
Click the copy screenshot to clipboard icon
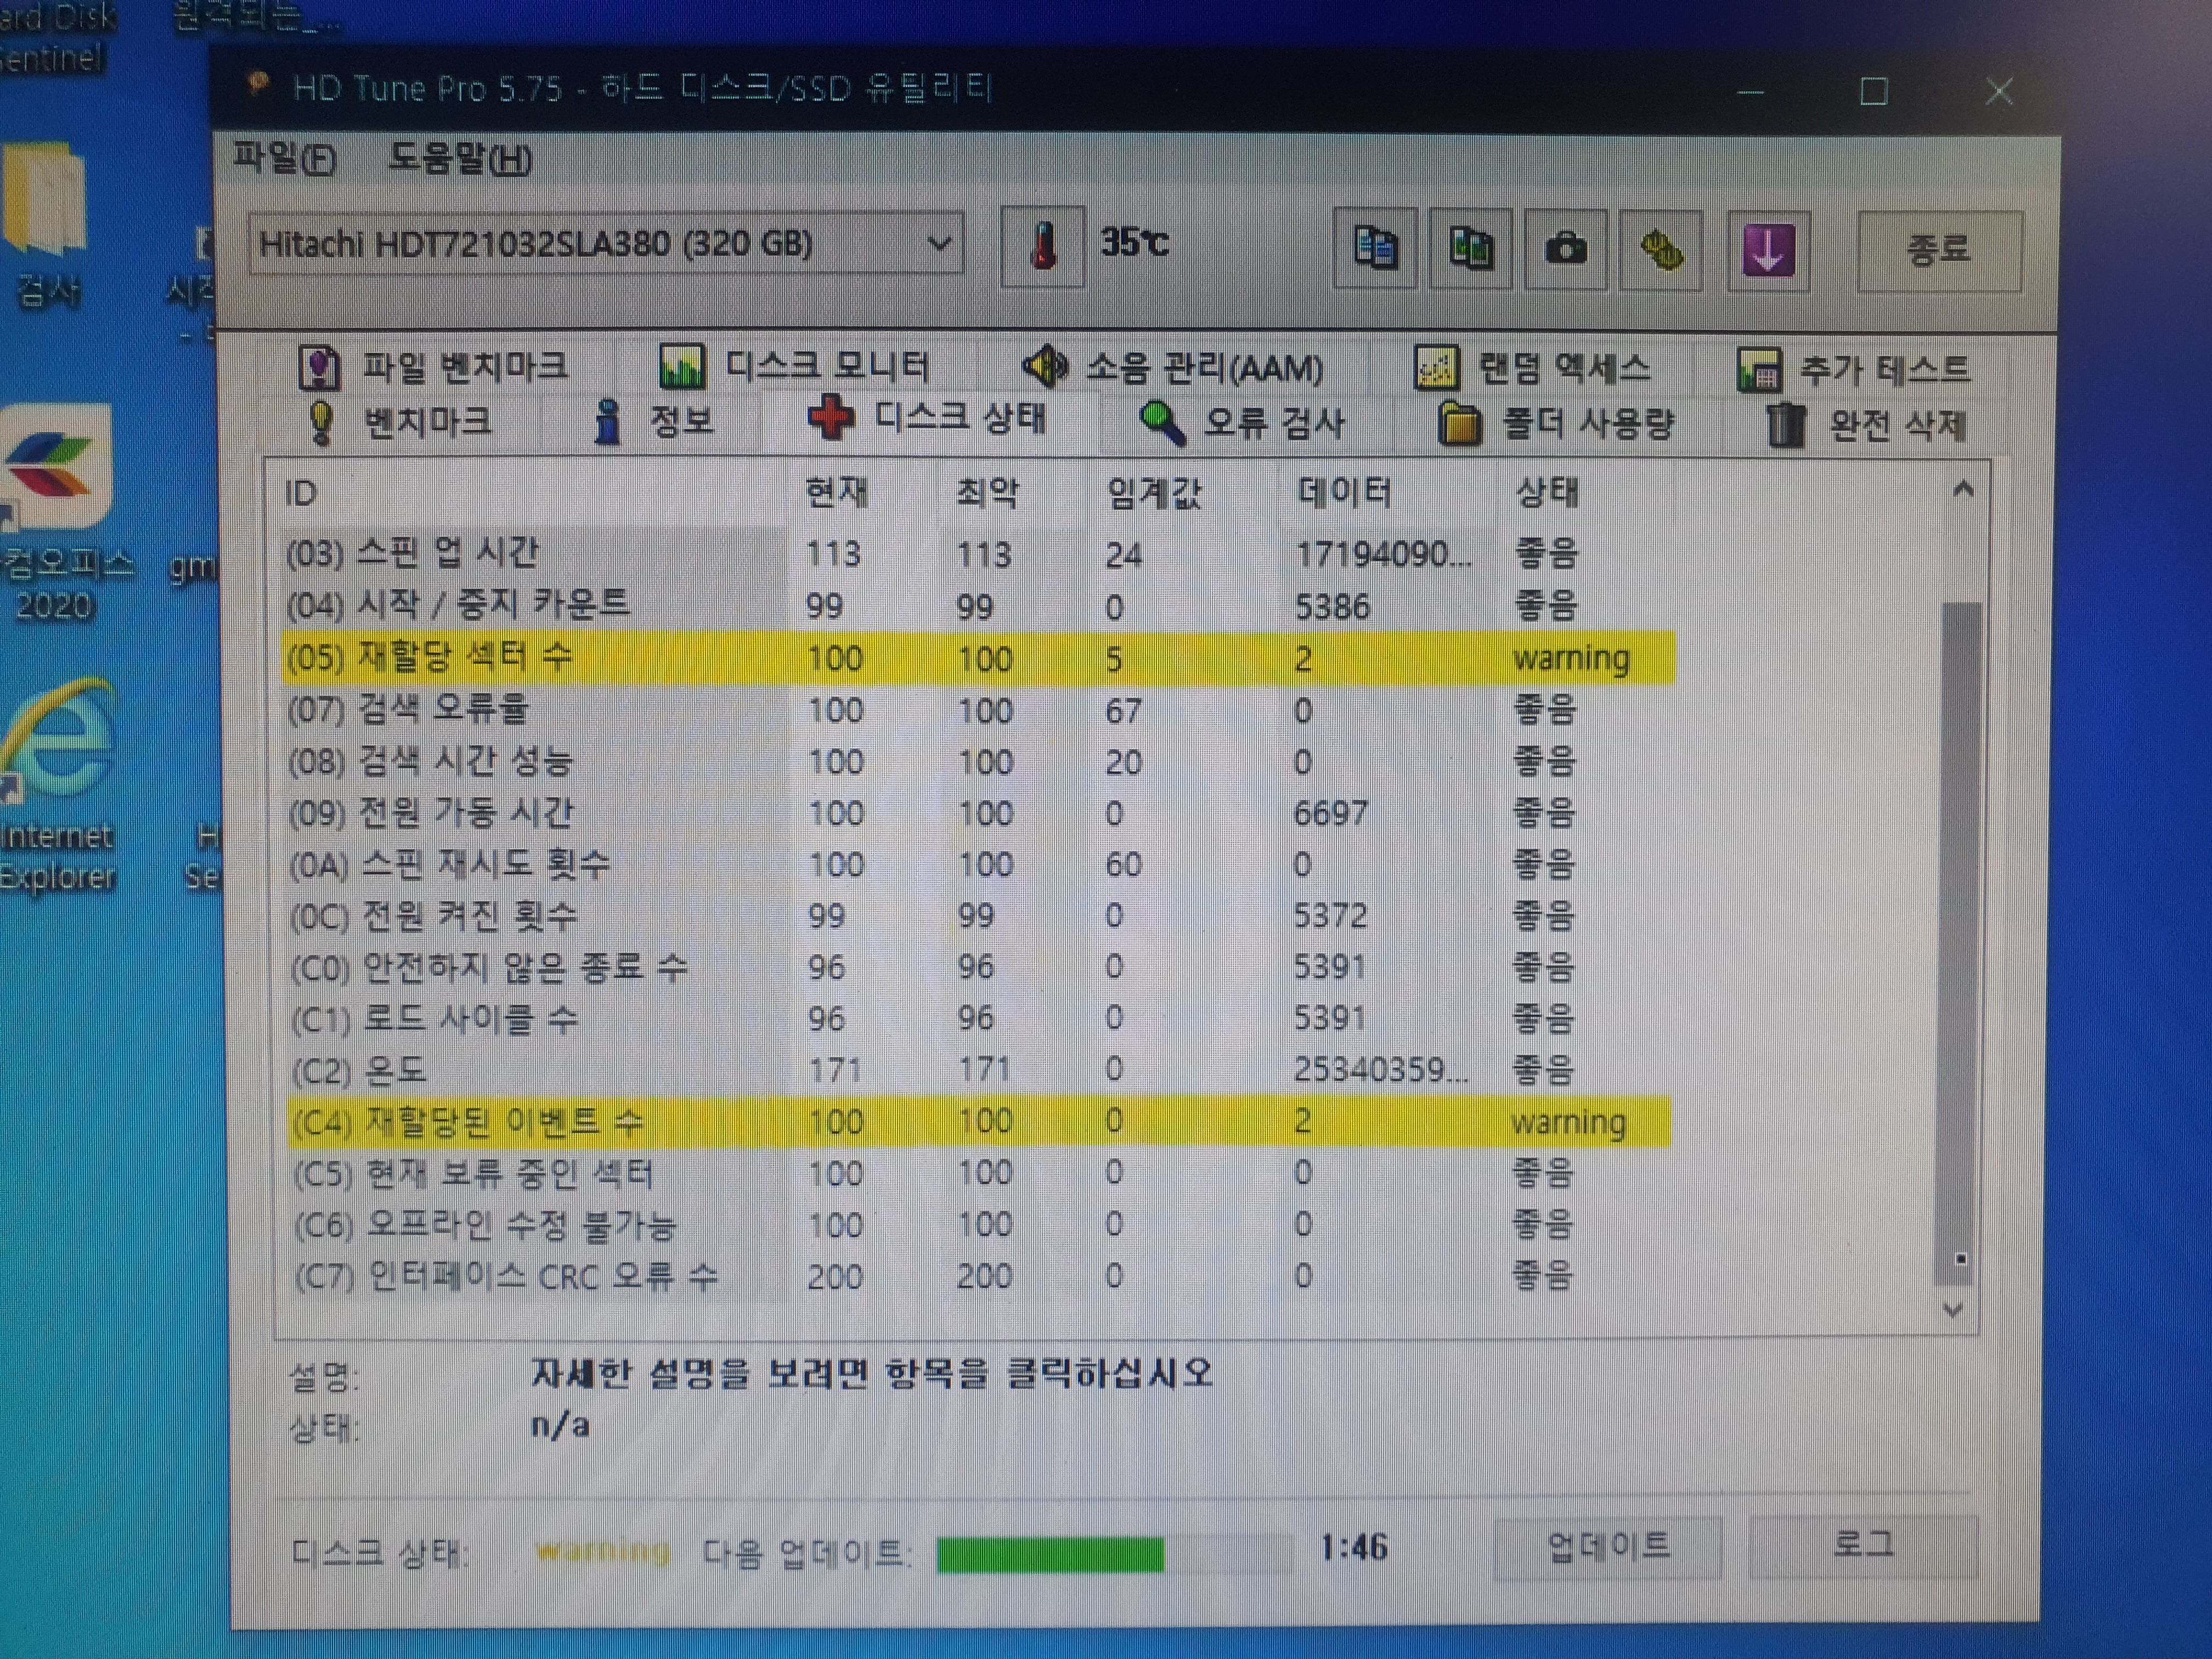click(x=1470, y=248)
